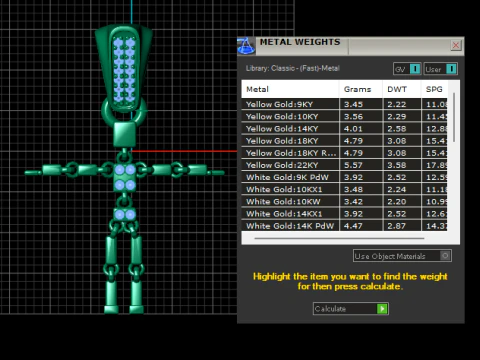This screenshot has height=360, width=480.
Task: Sort by the Grams column header
Action: pyautogui.click(x=361, y=89)
